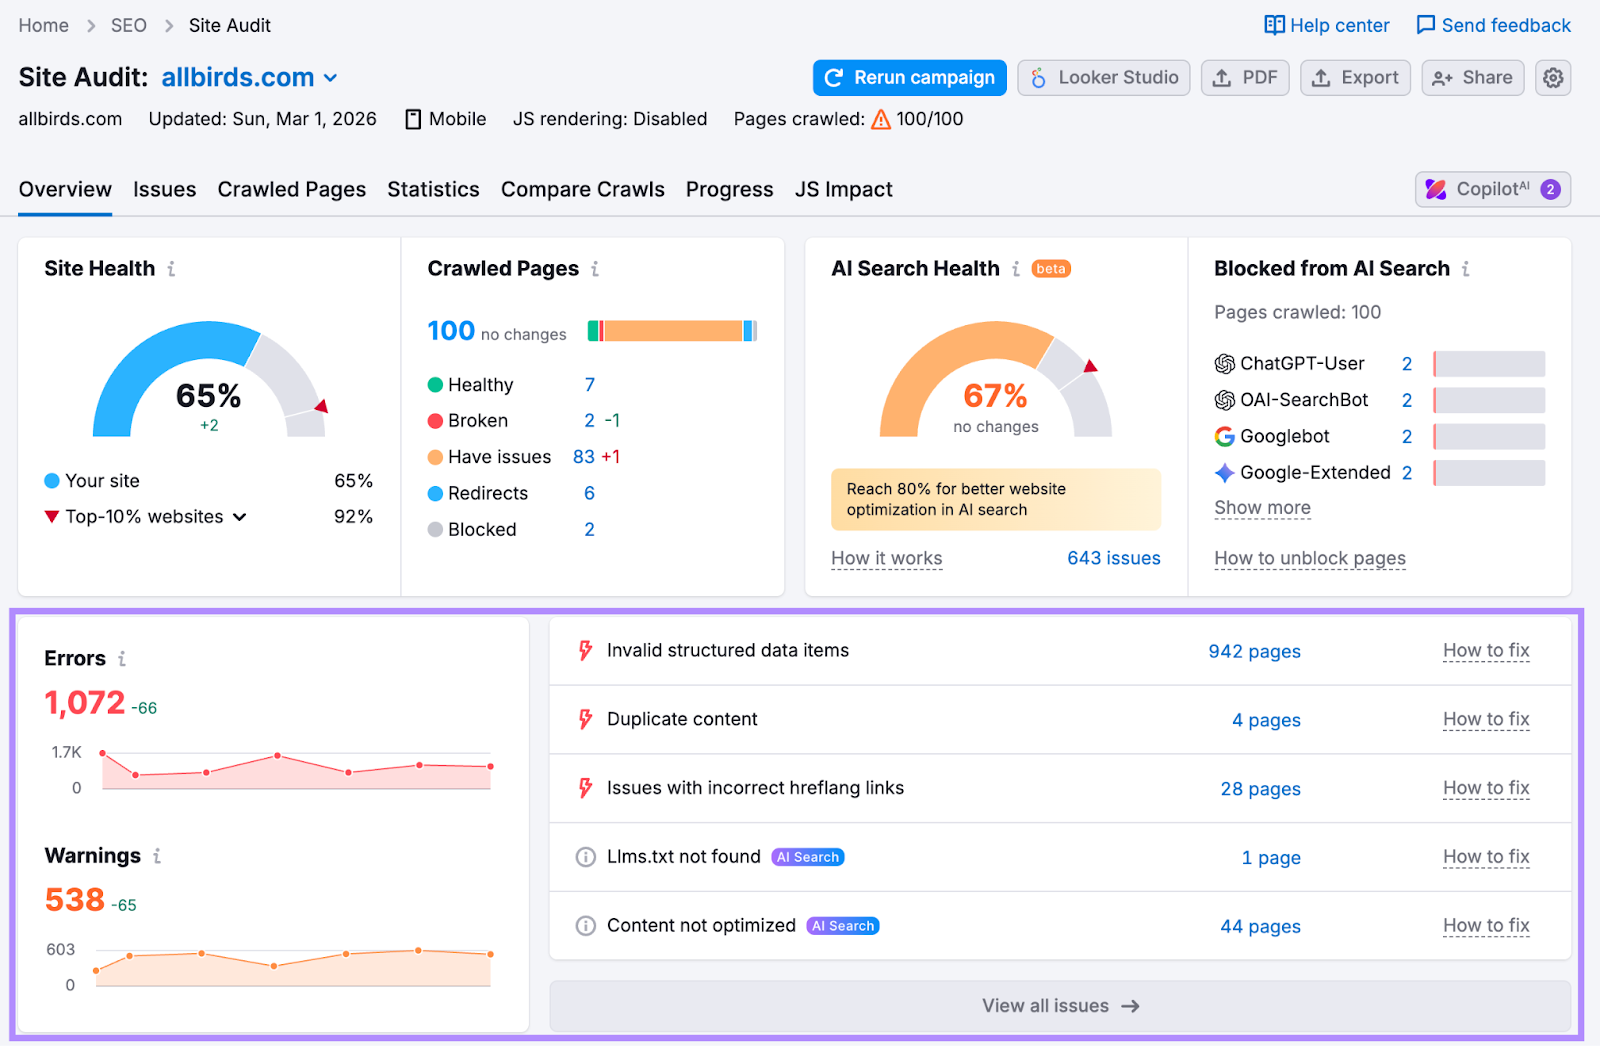Click the Site Health info icon
Screen dimensions: 1600x1046
click(172, 268)
